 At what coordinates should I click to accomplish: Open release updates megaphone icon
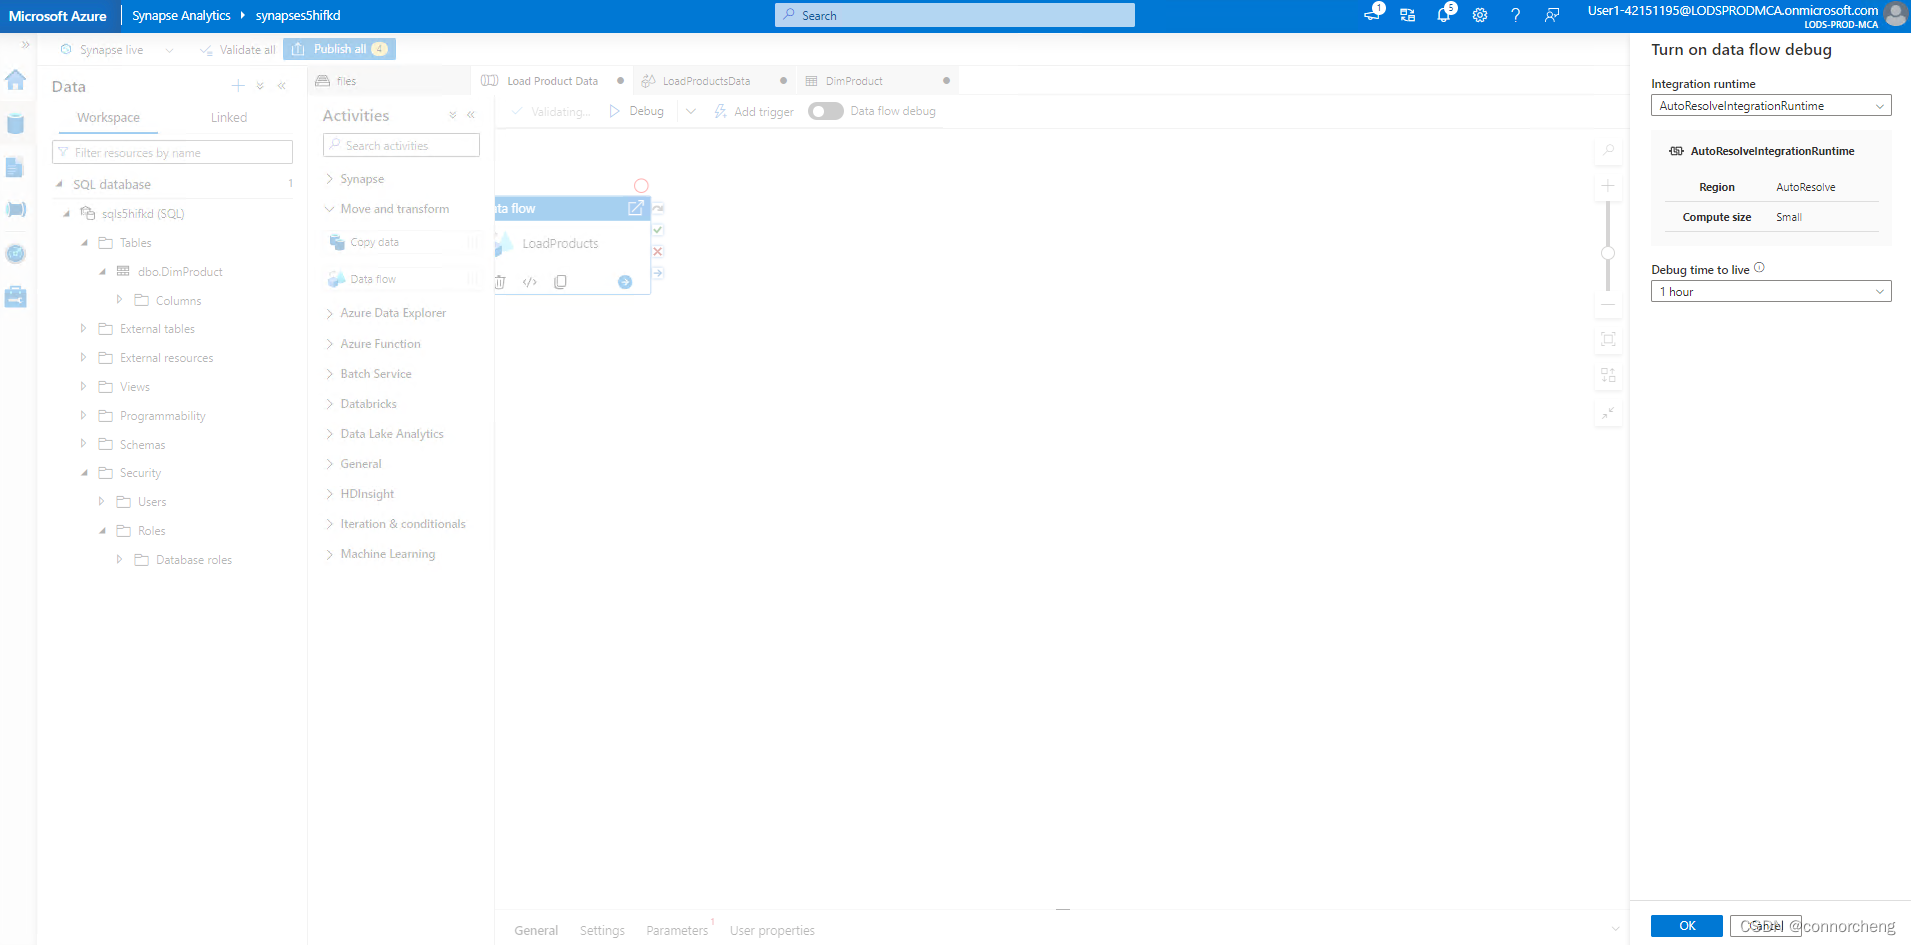(1373, 14)
